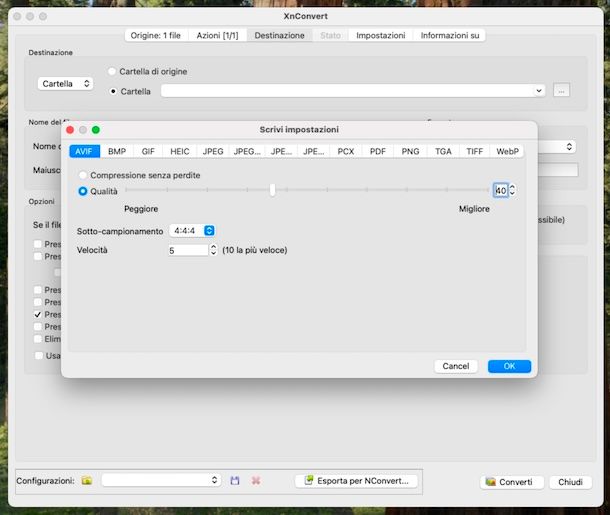Screen dimensions: 610x515
Task: Click the Esporta per NConvert button
Action: point(356,481)
